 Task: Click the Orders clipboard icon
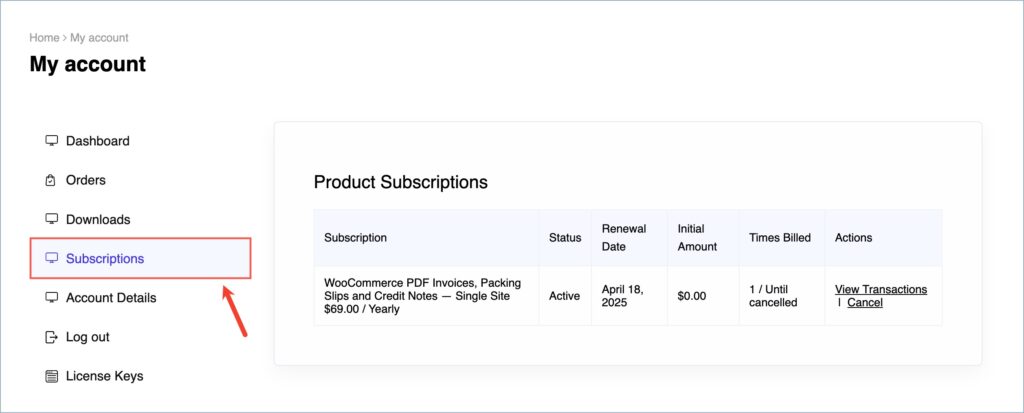pos(51,180)
